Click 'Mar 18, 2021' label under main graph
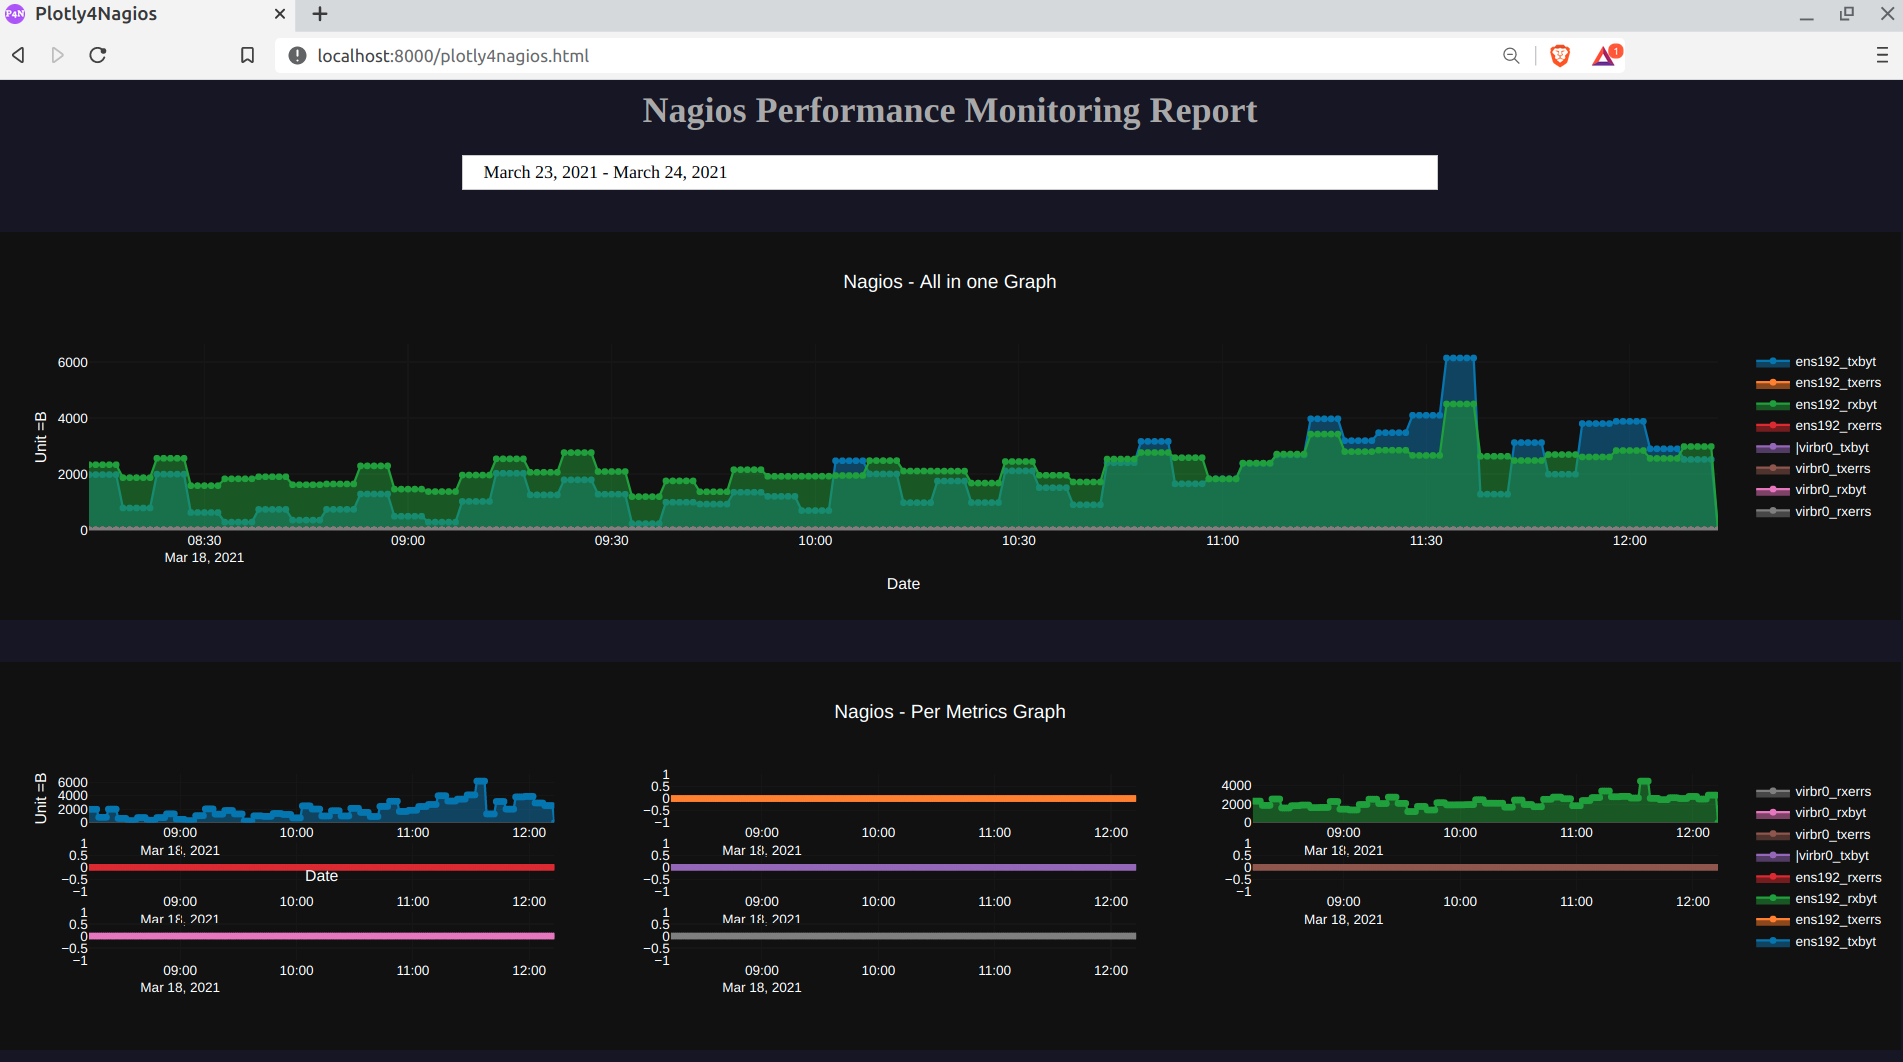 click(204, 558)
